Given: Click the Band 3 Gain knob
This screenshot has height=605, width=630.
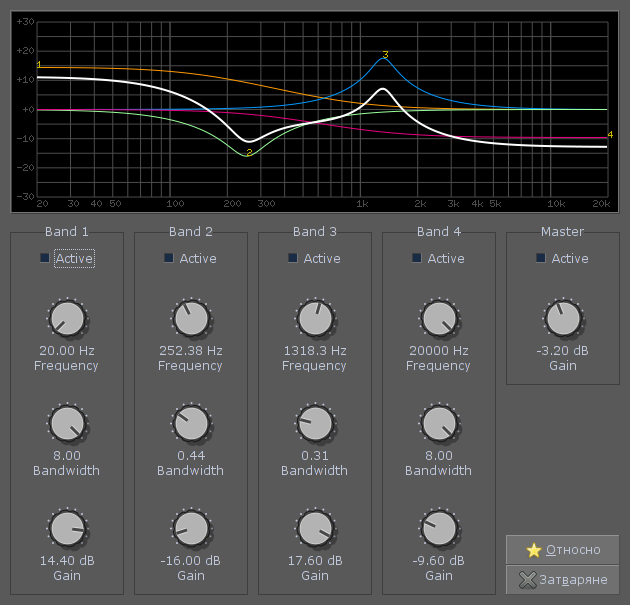Looking at the screenshot, I should (x=314, y=529).
